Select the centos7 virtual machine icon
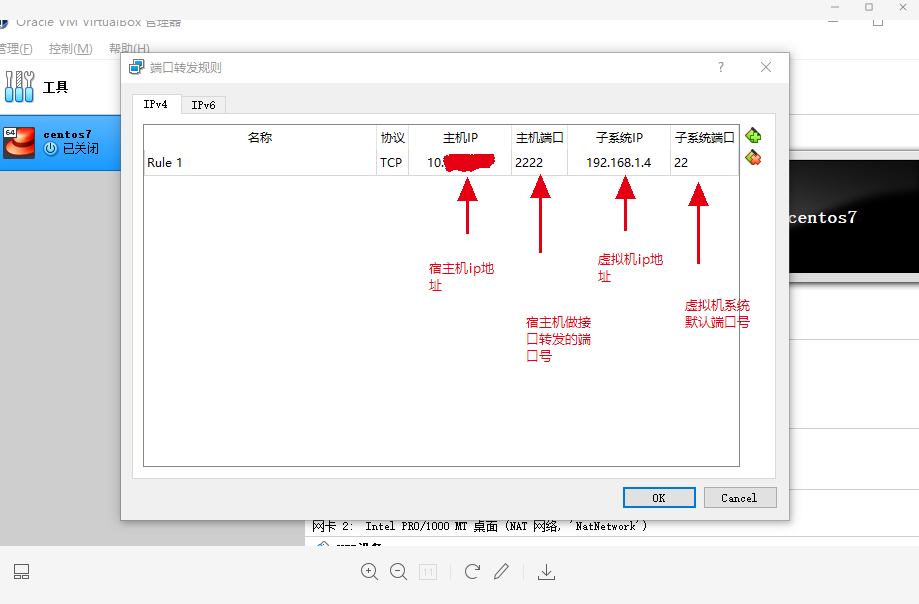919x604 pixels. 18,143
